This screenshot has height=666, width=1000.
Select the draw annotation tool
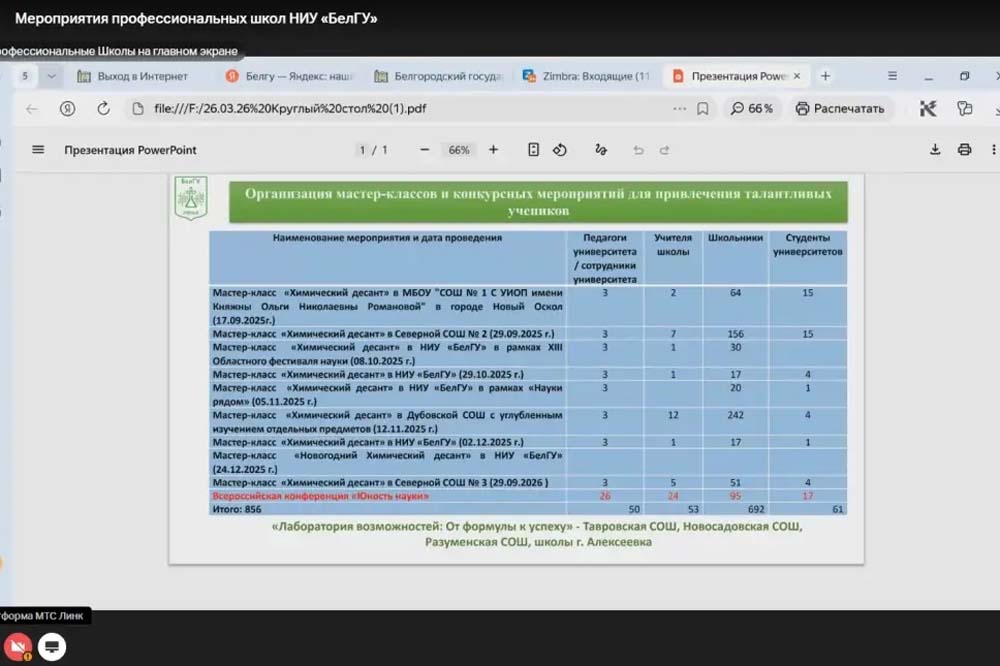coord(600,150)
